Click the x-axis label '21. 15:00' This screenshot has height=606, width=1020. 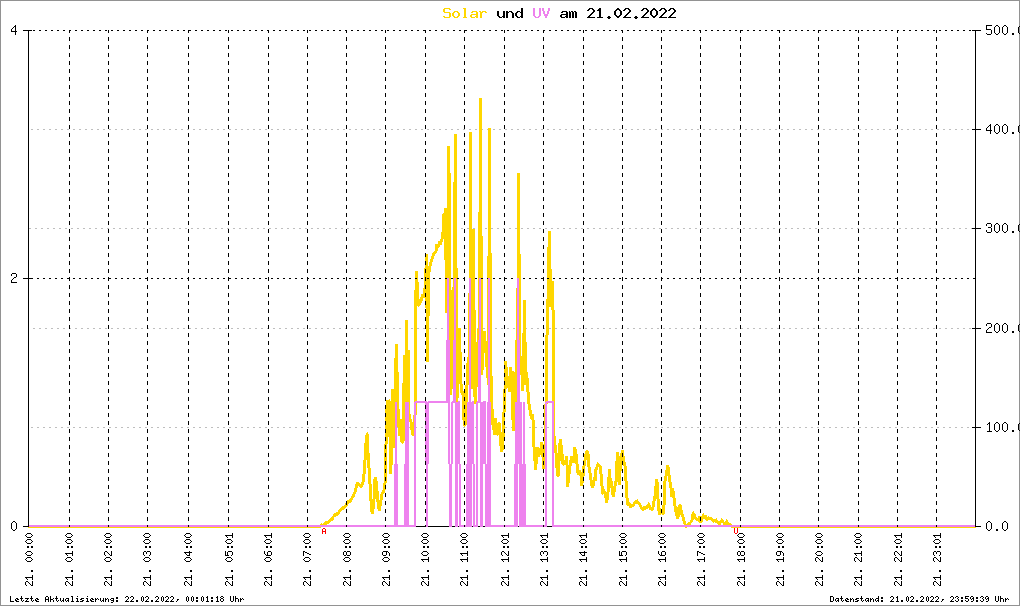coord(623,560)
